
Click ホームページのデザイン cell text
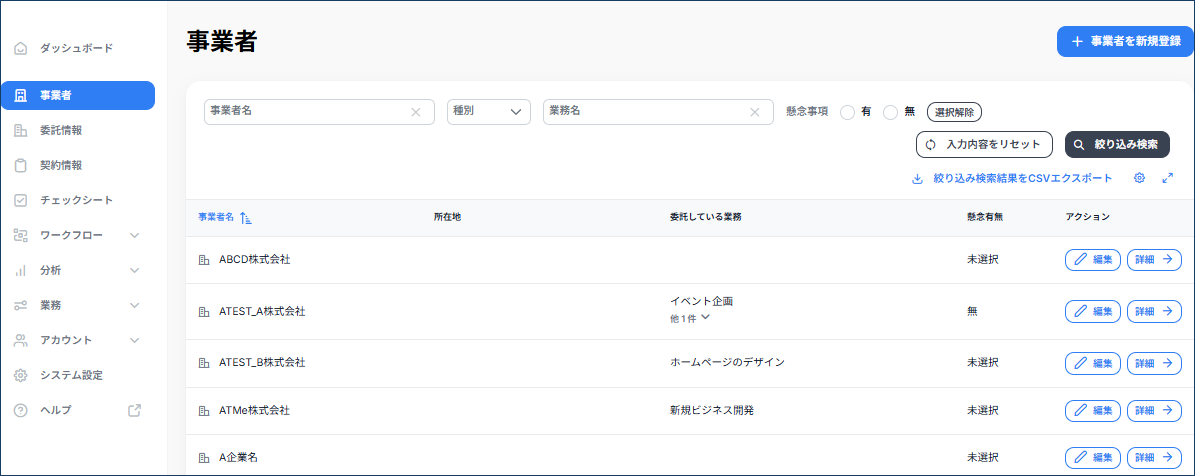tap(727, 363)
